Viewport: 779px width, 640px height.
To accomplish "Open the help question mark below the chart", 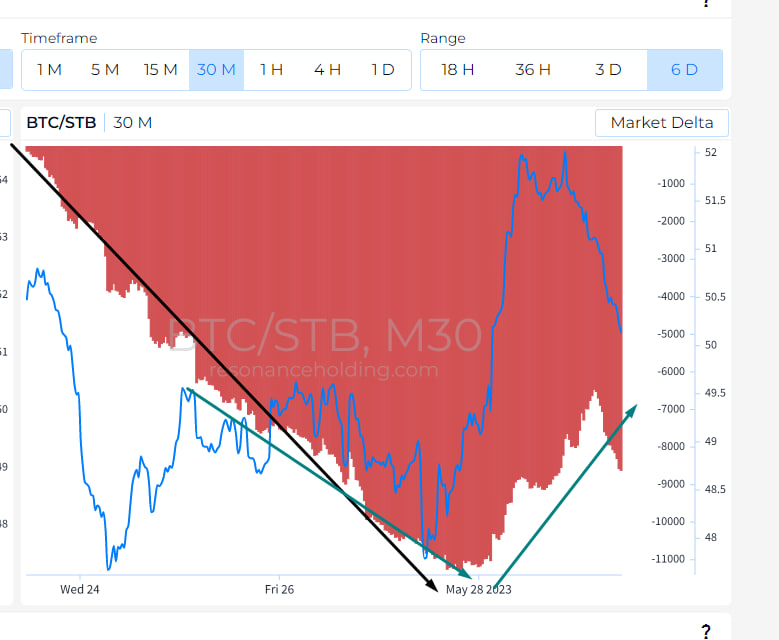I will (706, 631).
